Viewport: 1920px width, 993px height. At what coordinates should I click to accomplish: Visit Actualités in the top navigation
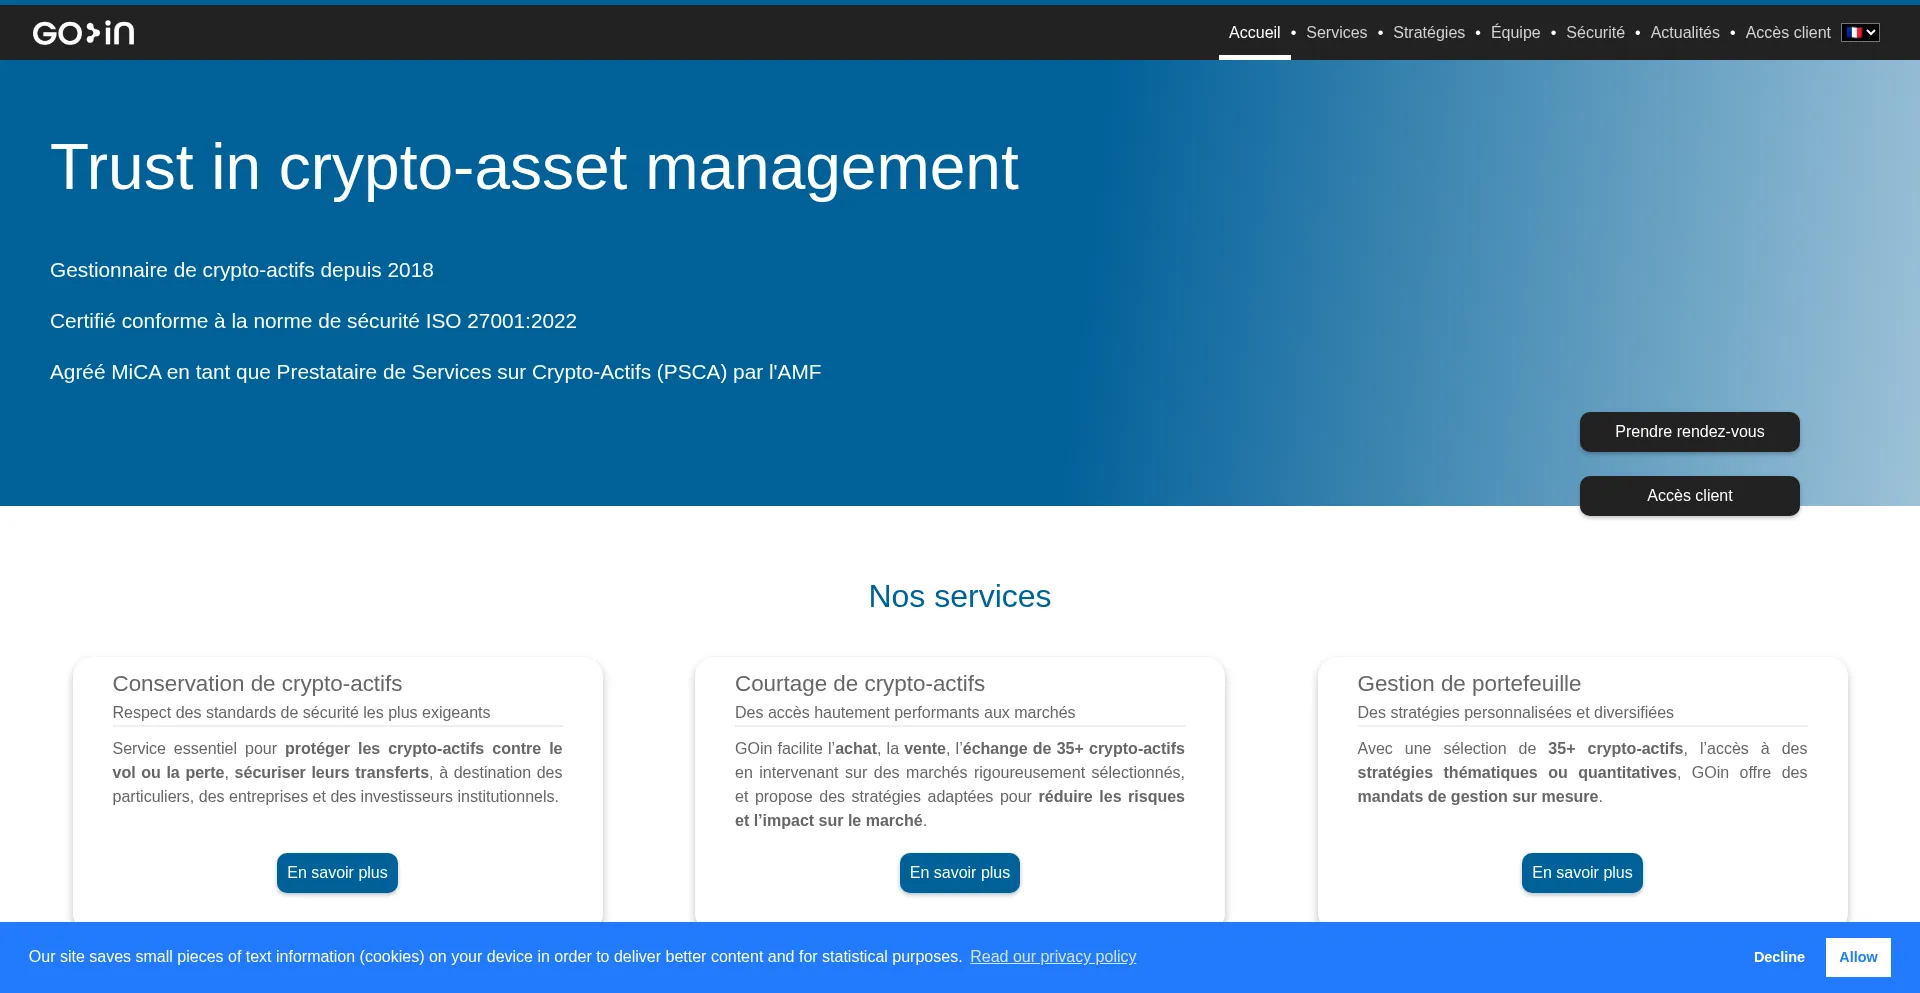pos(1685,33)
